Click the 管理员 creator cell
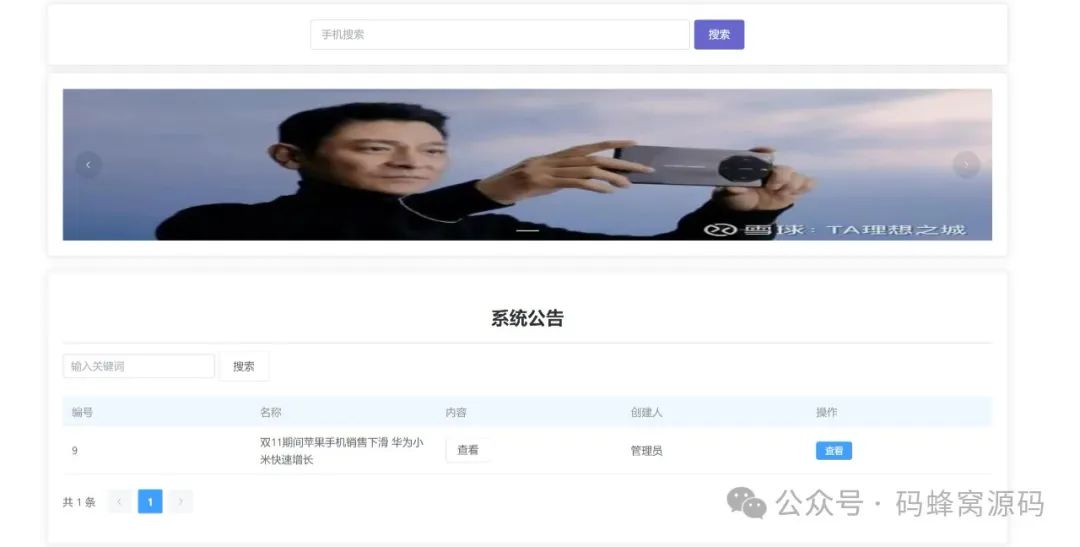Image resolution: width=1080 pixels, height=547 pixels. click(x=646, y=451)
